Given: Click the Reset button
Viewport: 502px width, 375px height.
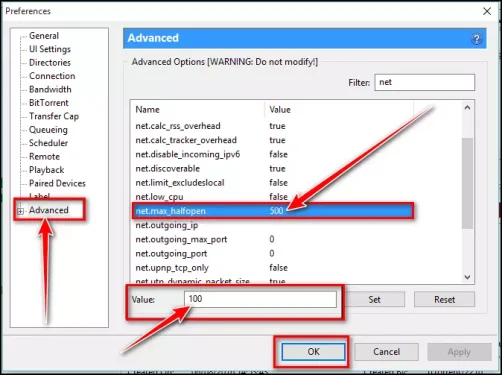Looking at the screenshot, I should [444, 299].
